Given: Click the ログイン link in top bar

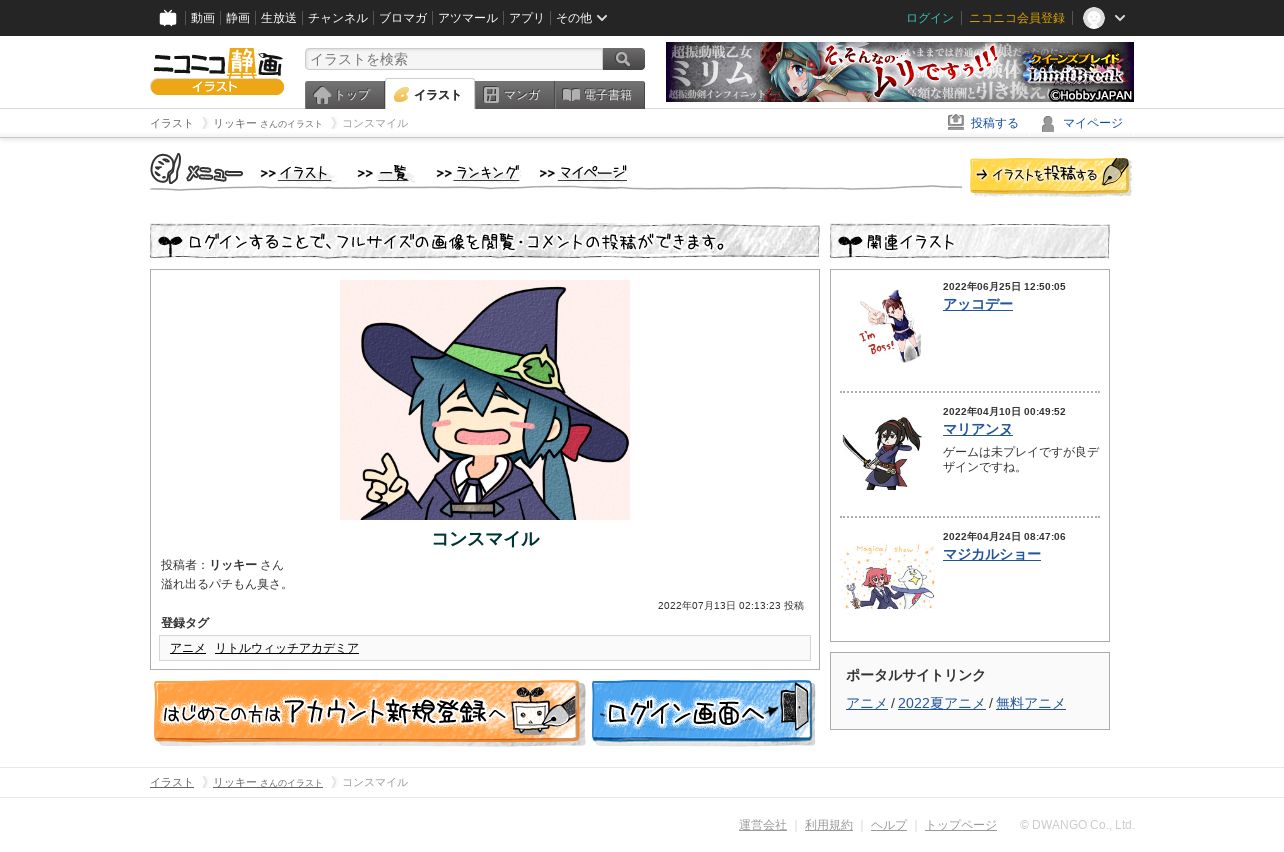Looking at the screenshot, I should click(930, 18).
